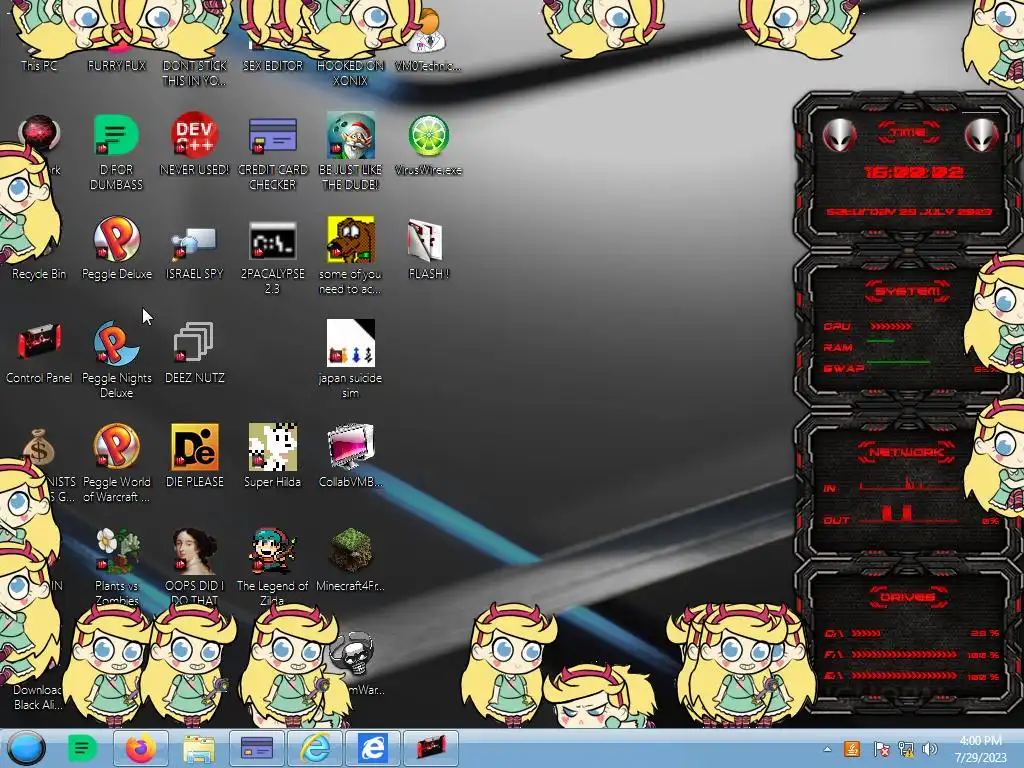This screenshot has height=768, width=1024.
Task: Open the Super Hilda icon
Action: point(272,447)
